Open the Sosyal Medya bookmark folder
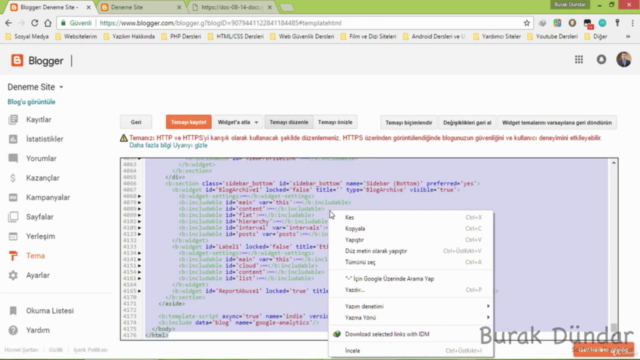 pos(27,36)
